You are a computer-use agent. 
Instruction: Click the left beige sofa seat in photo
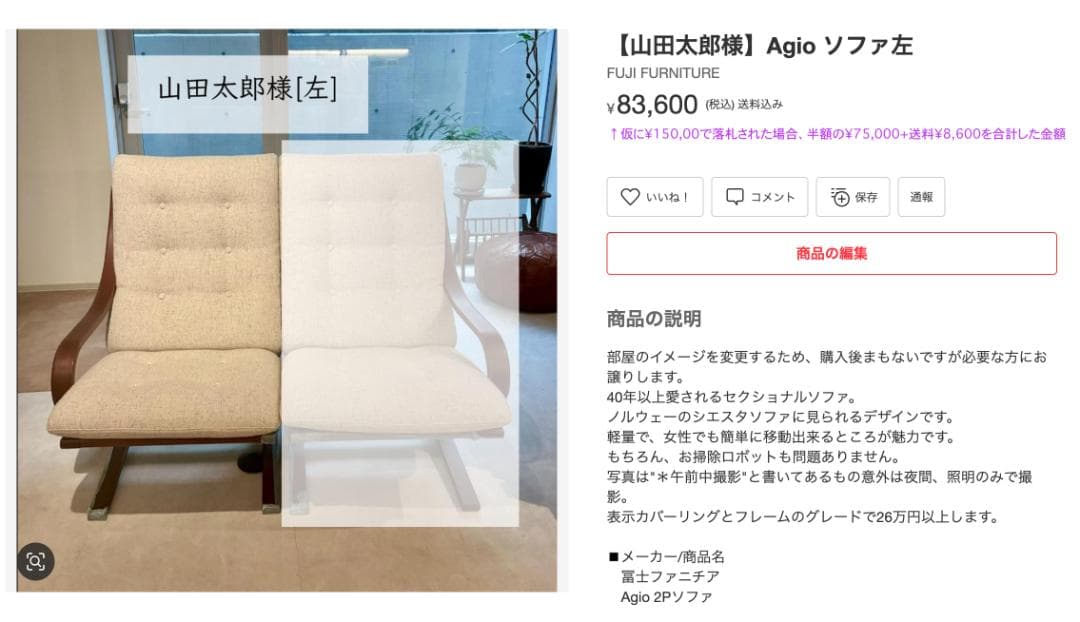click(165, 392)
